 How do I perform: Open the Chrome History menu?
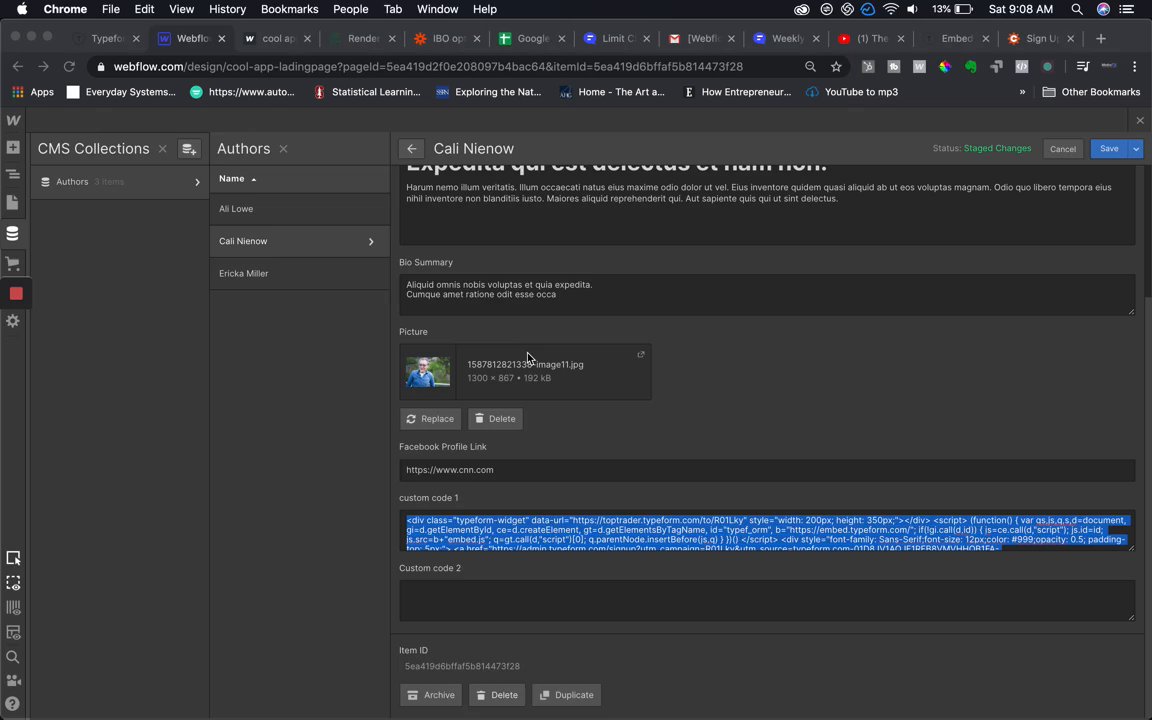(x=227, y=10)
